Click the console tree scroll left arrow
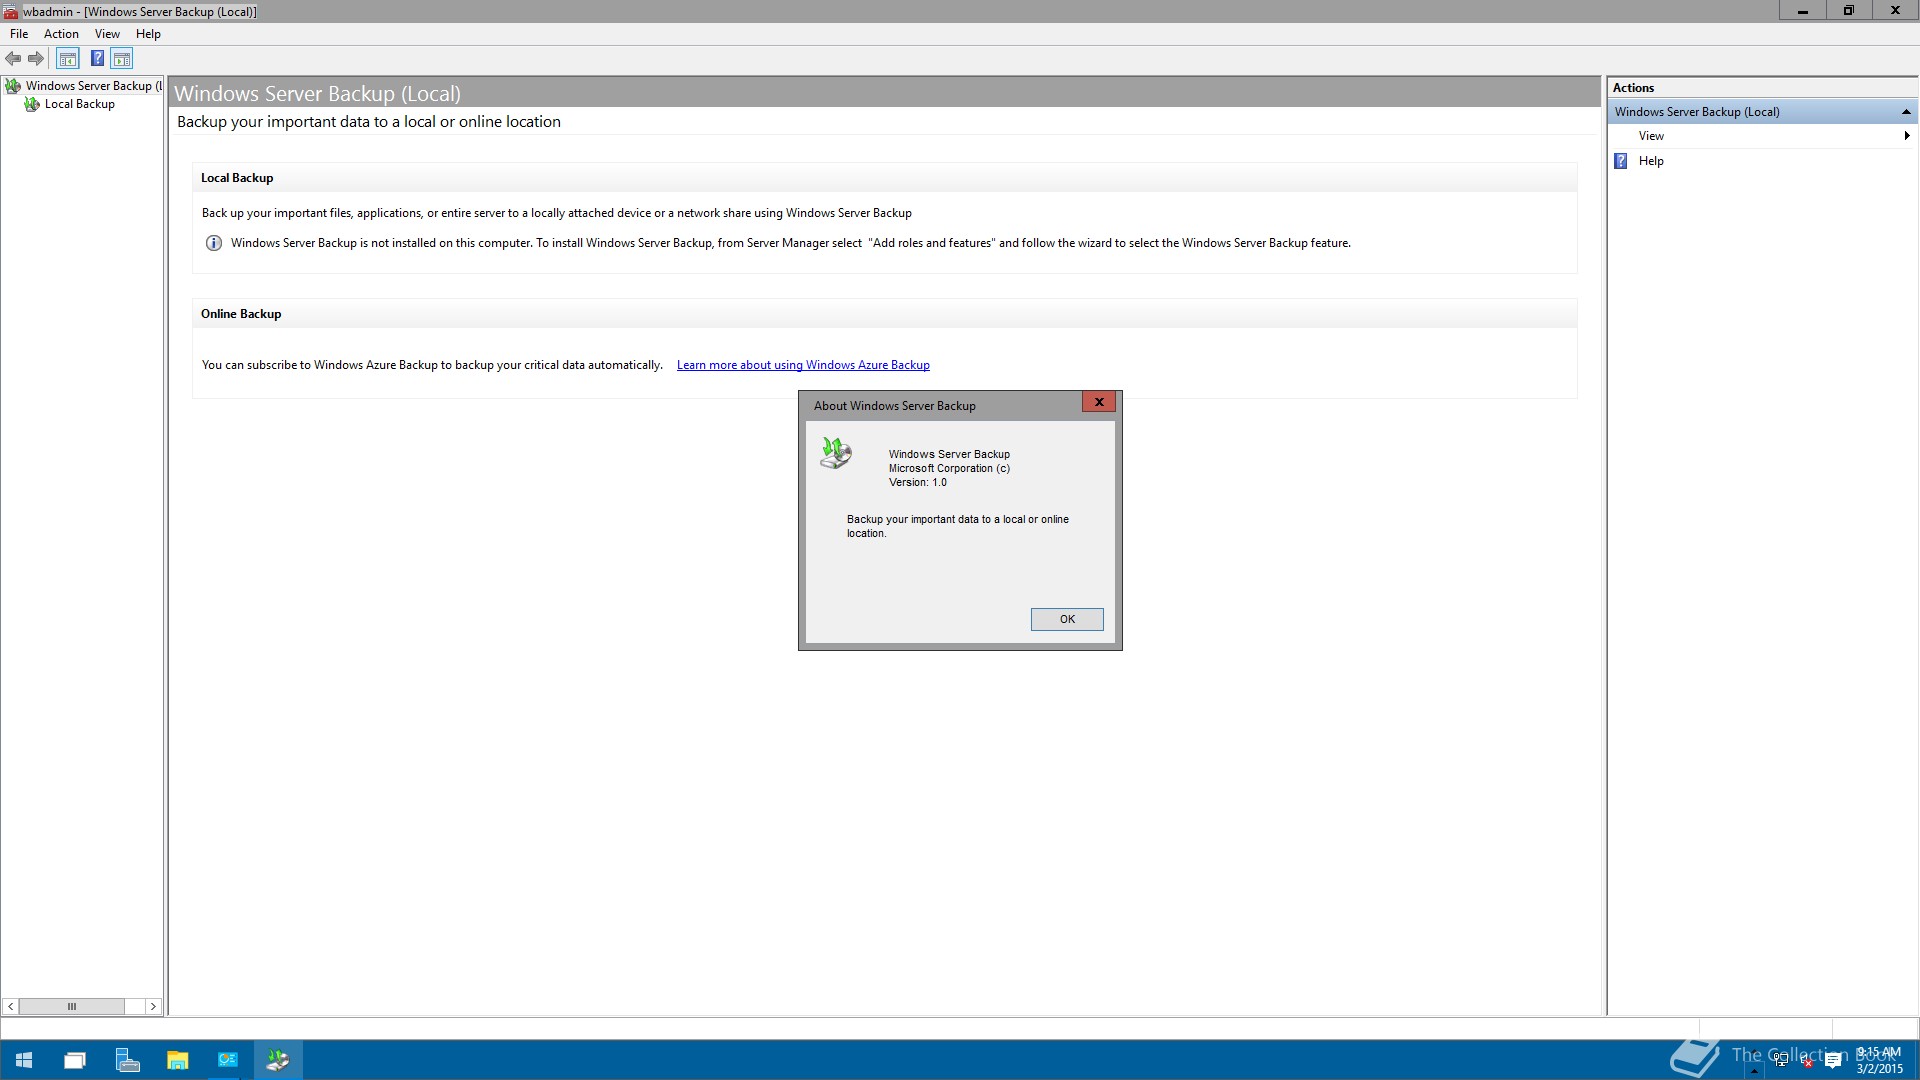 (x=10, y=1006)
